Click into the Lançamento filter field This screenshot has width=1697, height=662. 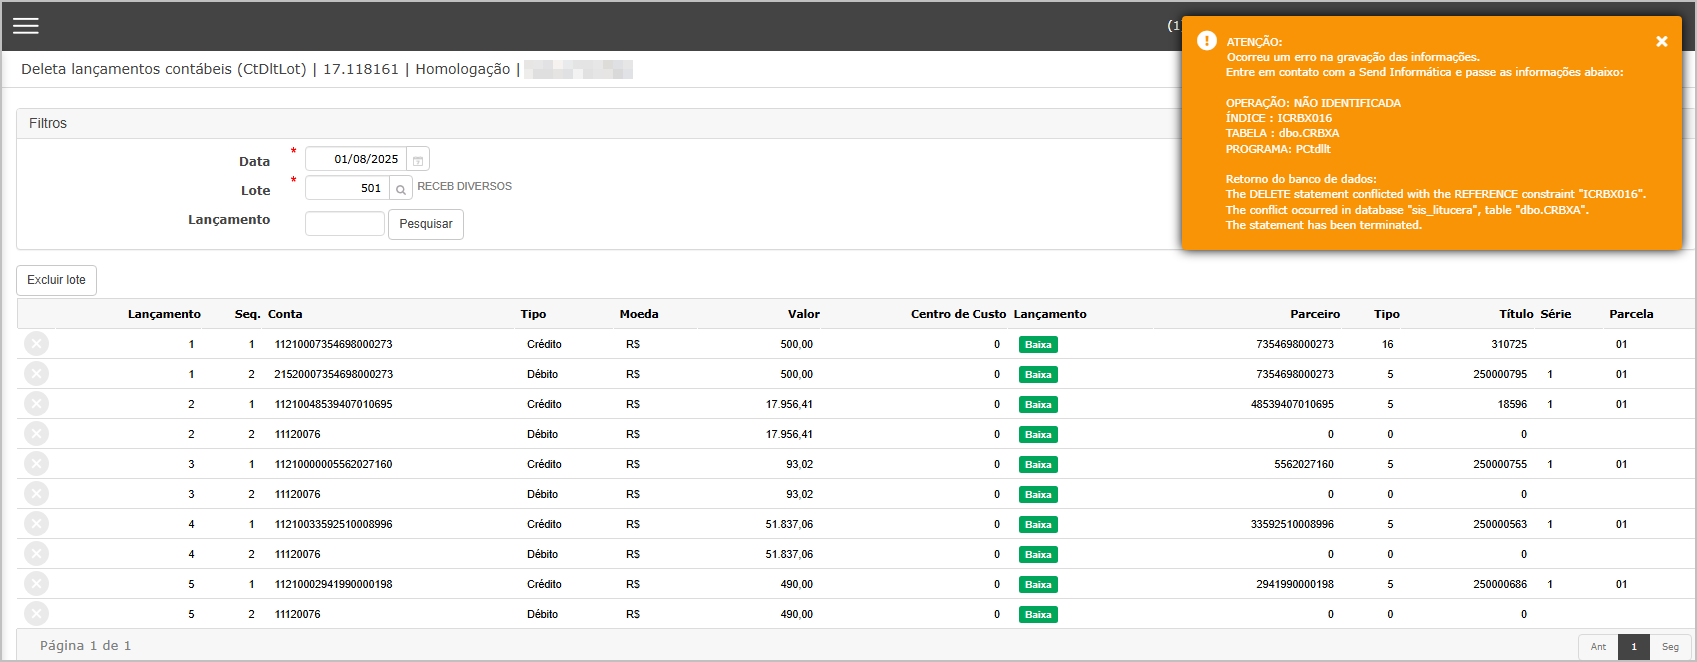[344, 224]
